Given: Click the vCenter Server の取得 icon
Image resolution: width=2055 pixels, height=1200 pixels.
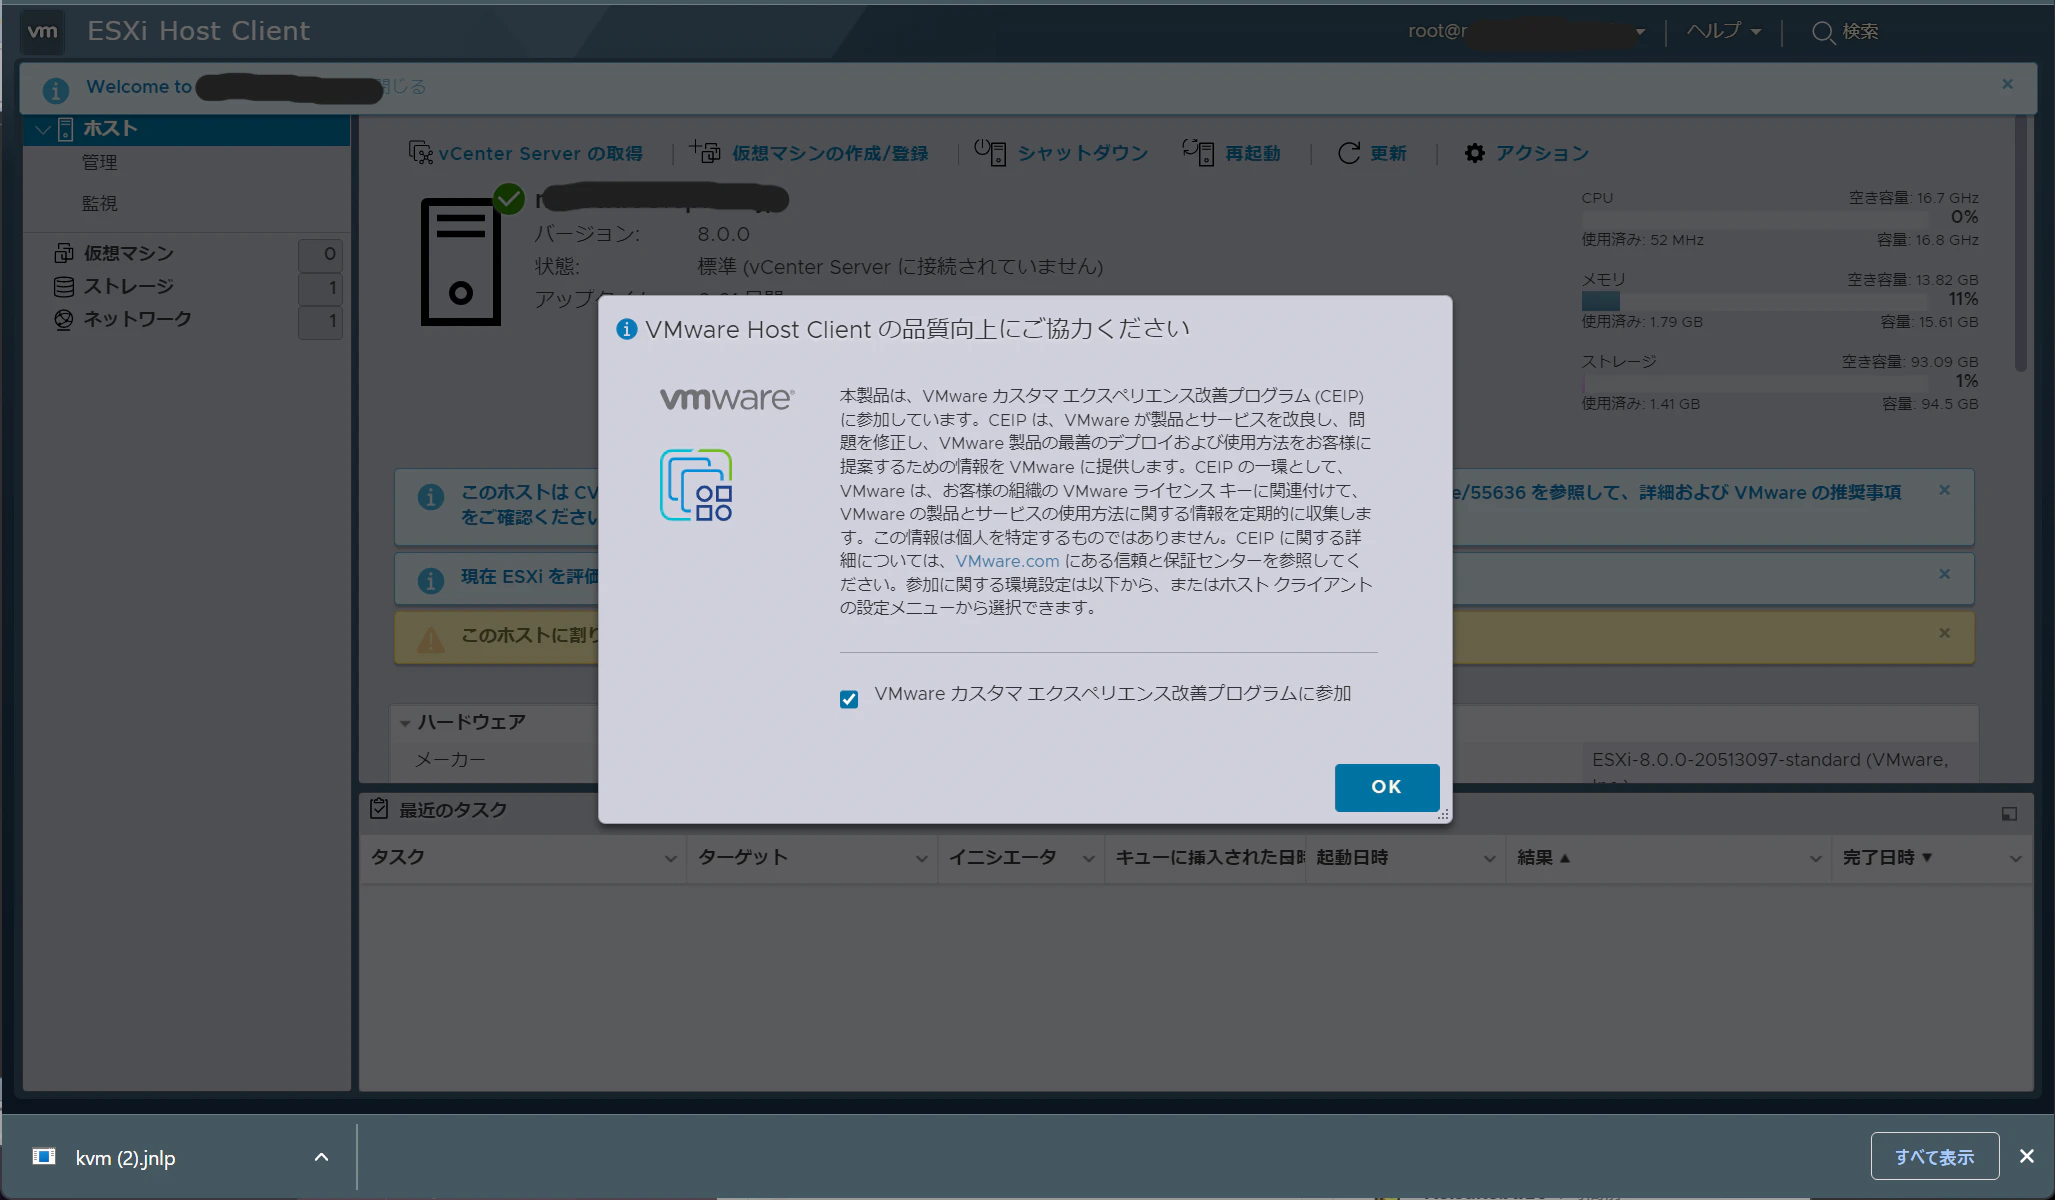Looking at the screenshot, I should click(x=420, y=152).
